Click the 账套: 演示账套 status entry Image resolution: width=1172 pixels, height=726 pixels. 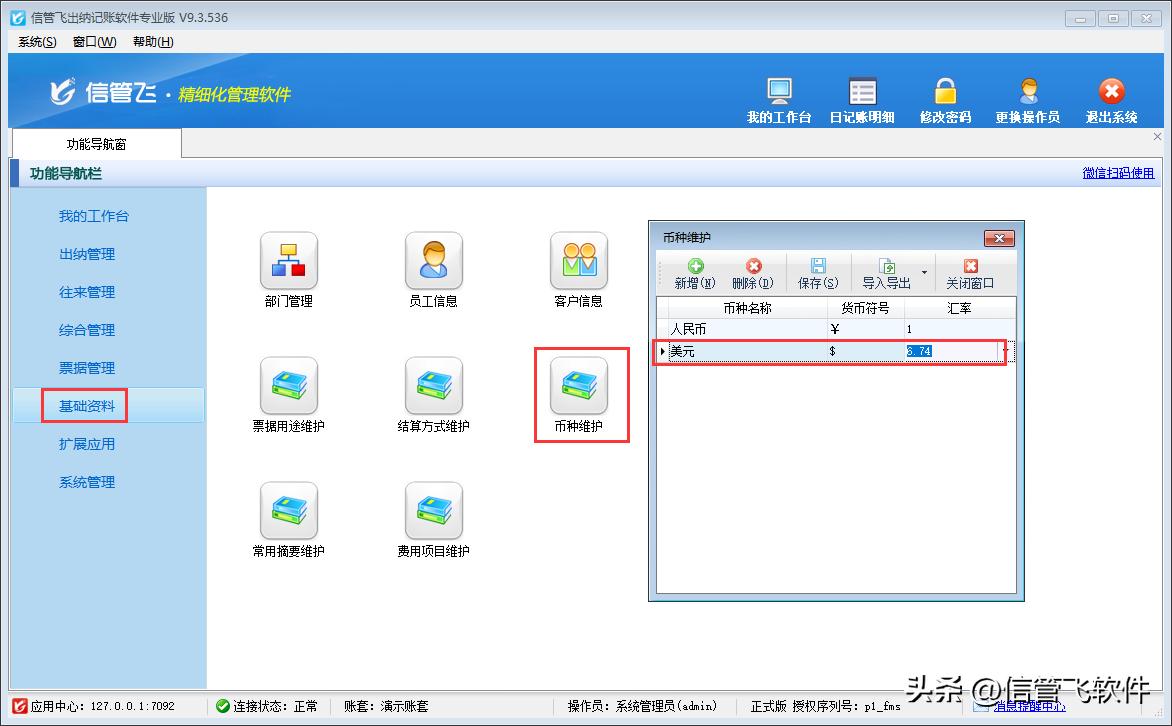pyautogui.click(x=386, y=707)
